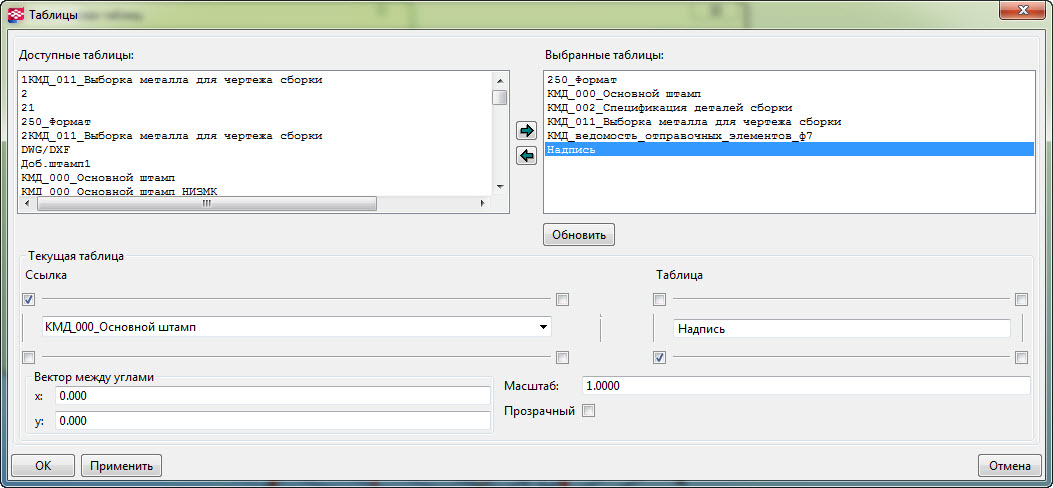Click the Масштаб input field
Screen dimensions: 1053x488
pyautogui.click(x=805, y=386)
